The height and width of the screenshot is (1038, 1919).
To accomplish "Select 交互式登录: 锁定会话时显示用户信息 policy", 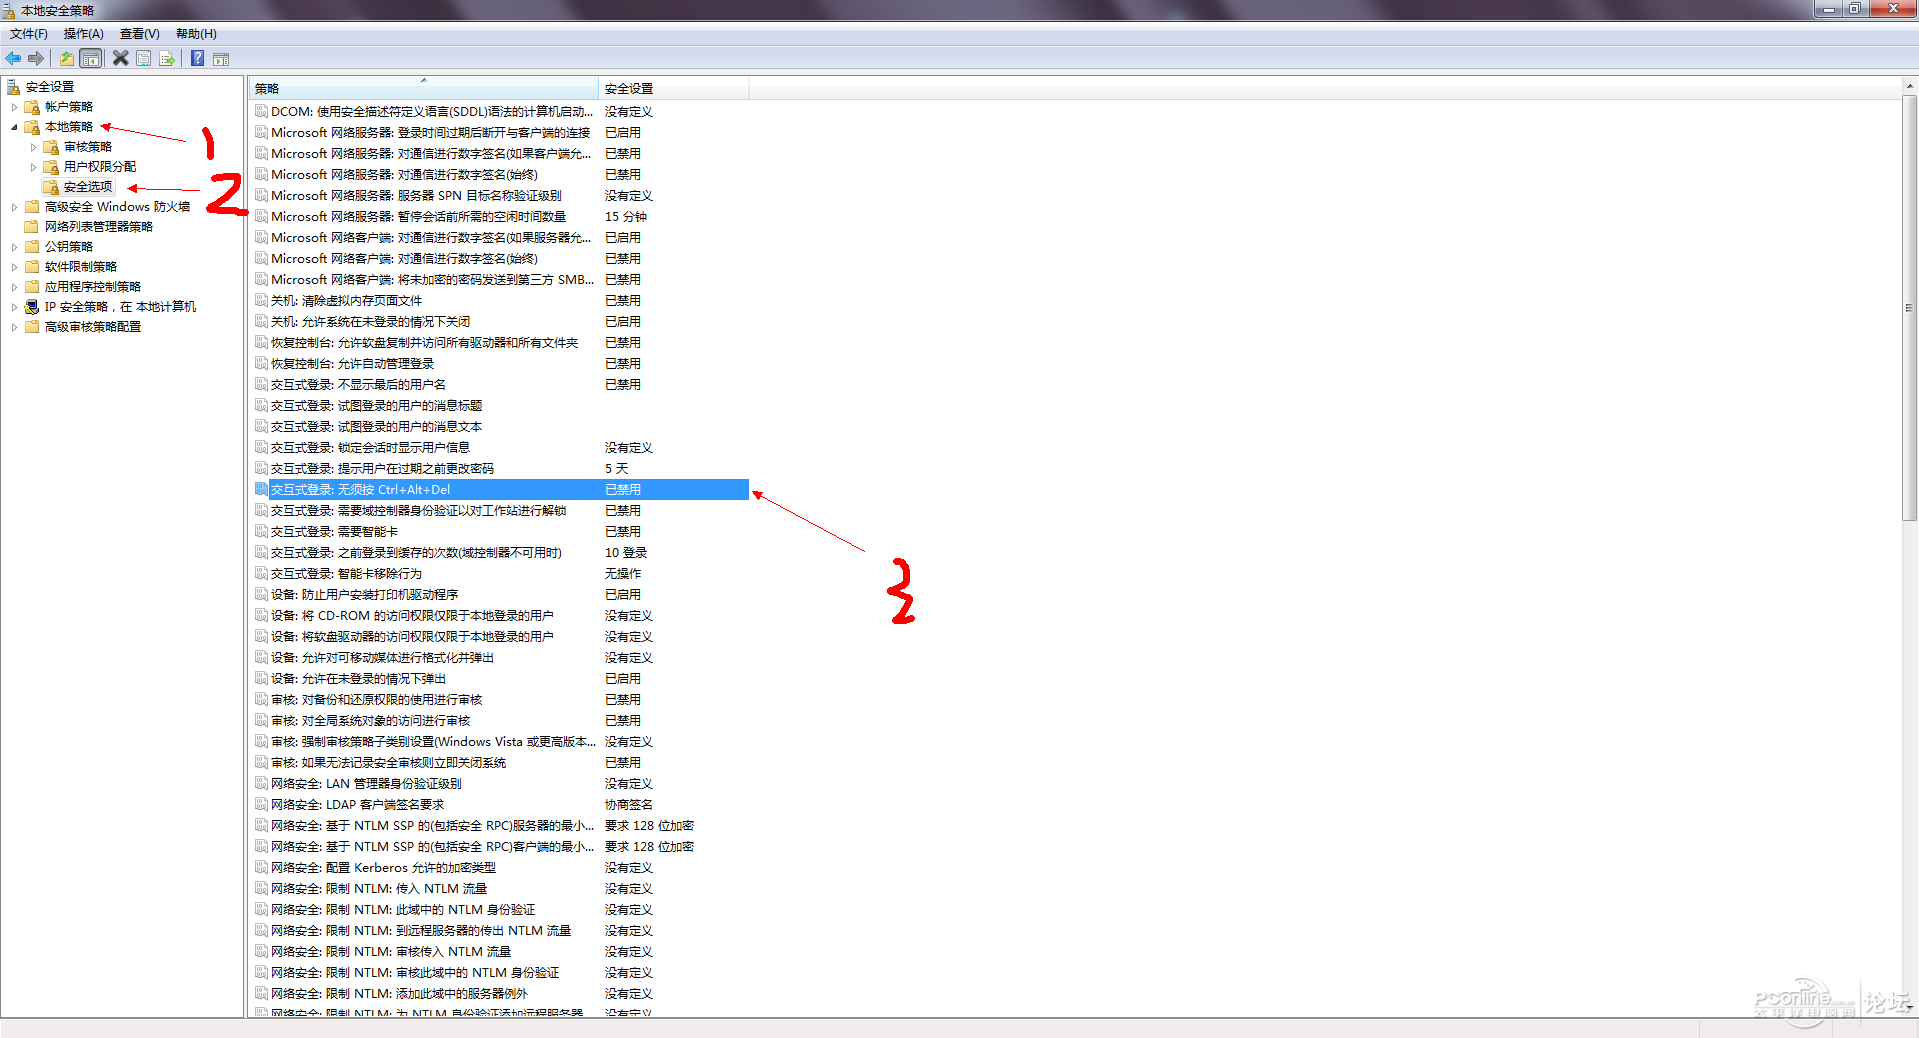I will click(370, 447).
